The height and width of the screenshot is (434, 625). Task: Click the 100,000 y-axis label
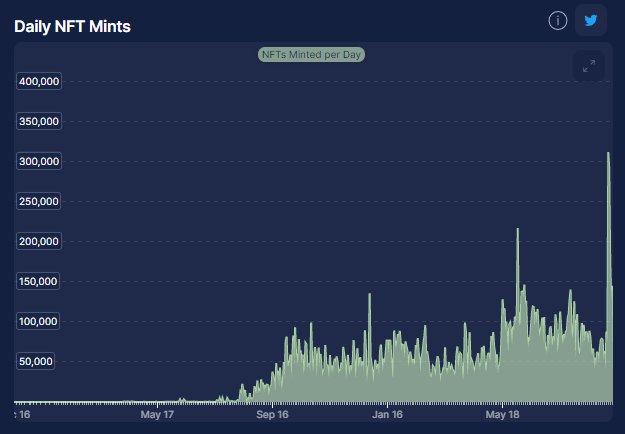[38, 321]
